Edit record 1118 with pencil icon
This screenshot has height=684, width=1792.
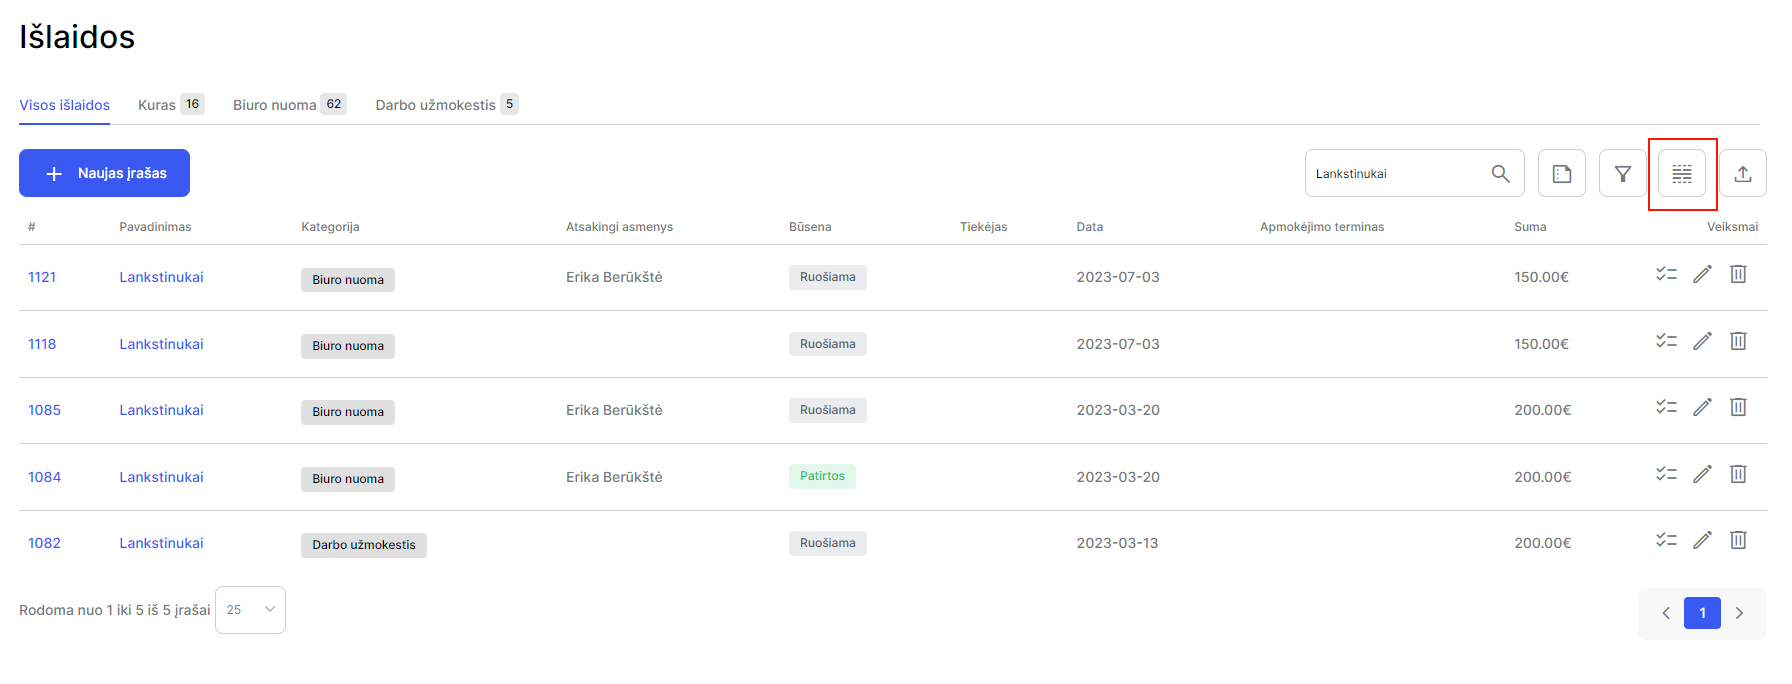[x=1702, y=341]
